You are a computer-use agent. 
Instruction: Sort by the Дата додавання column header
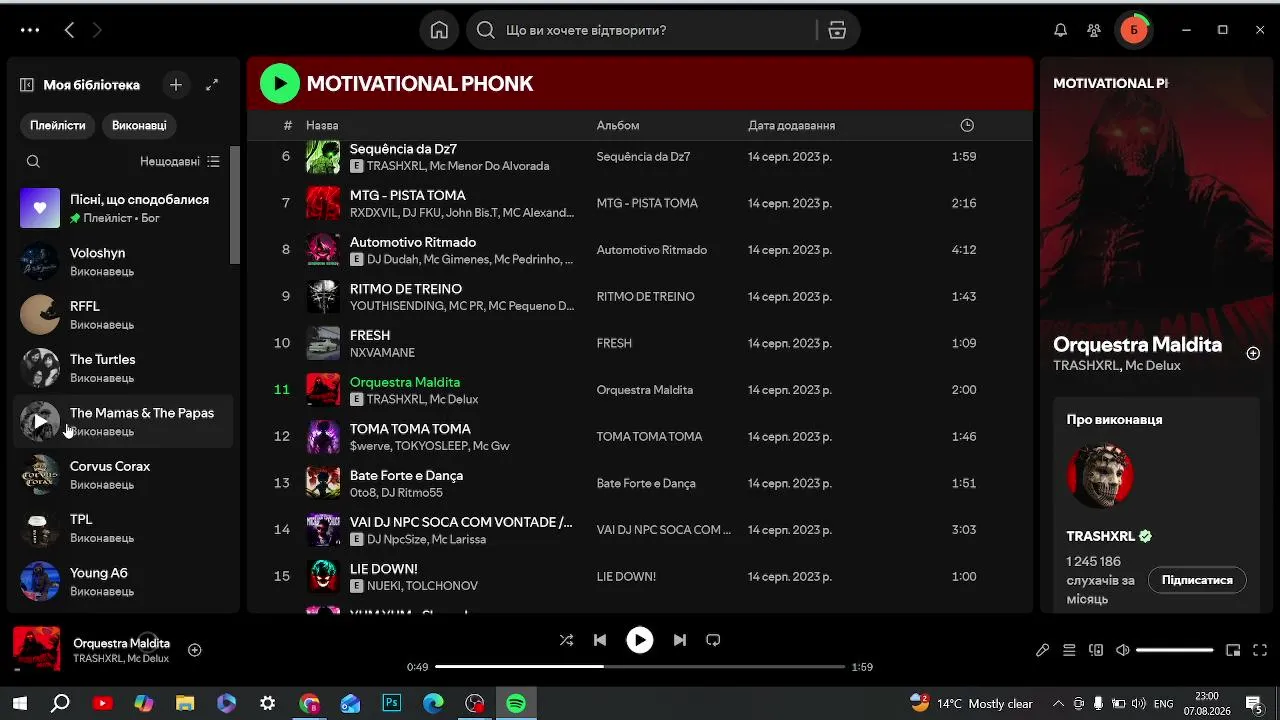click(x=791, y=125)
